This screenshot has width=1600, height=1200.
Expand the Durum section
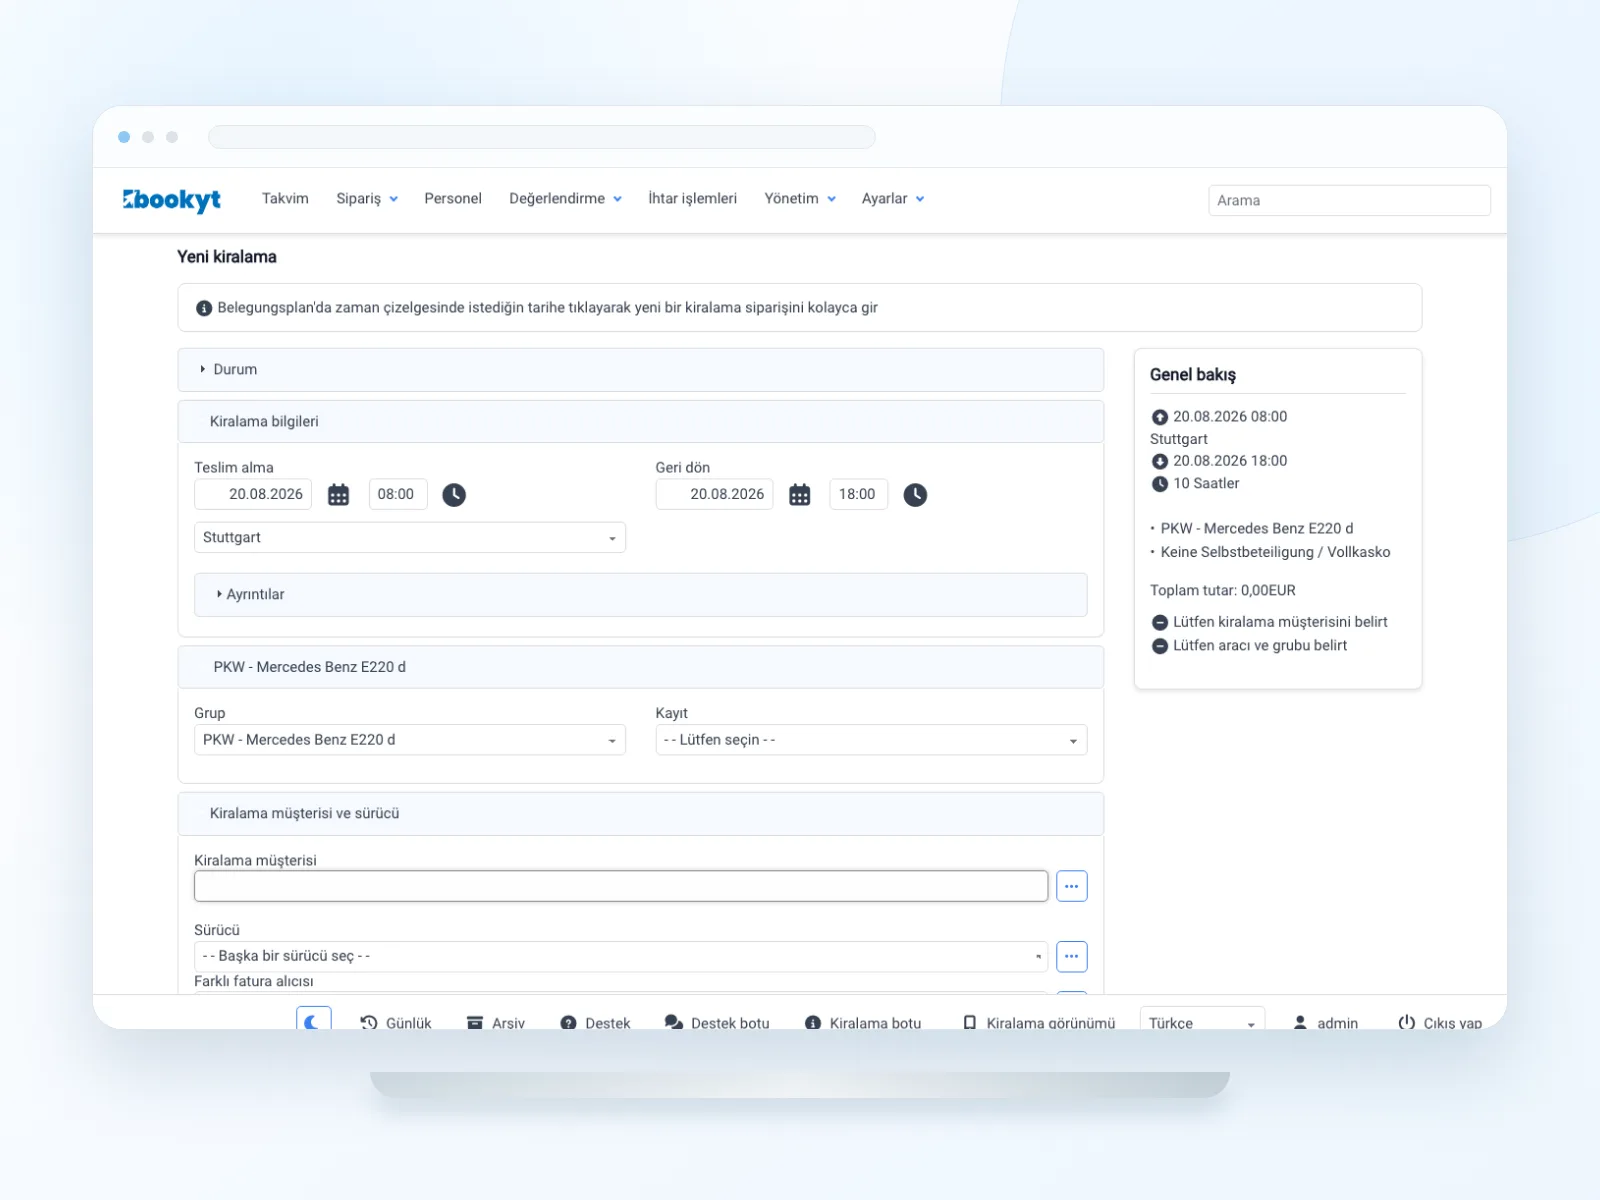click(640, 370)
